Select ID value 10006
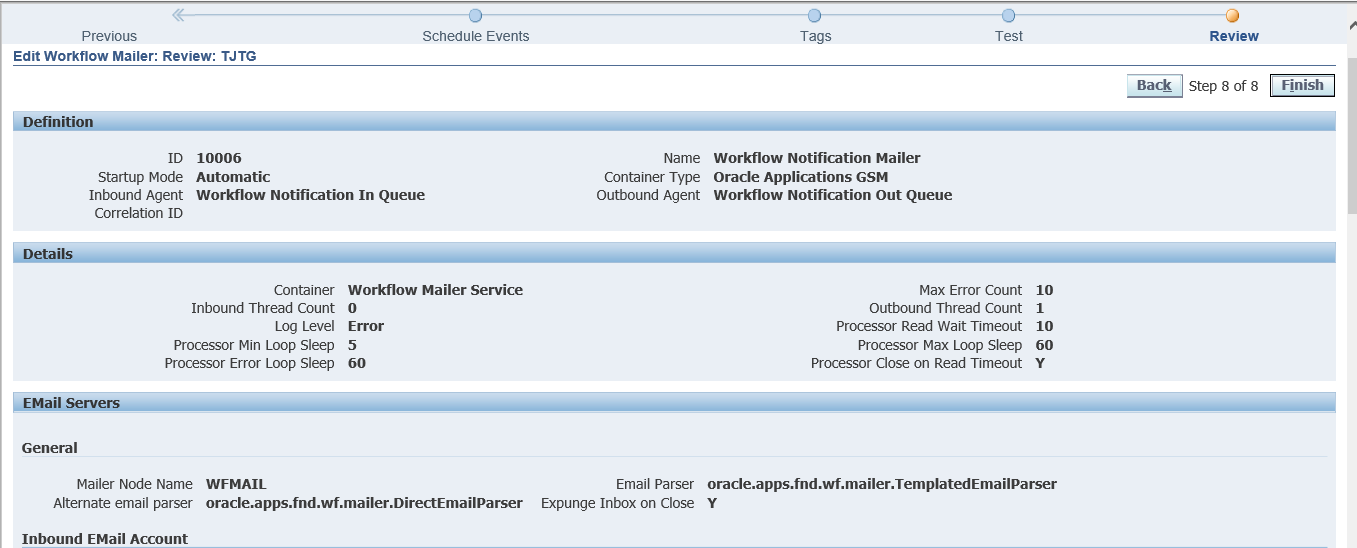Screen dimensions: 1357x548 219,158
